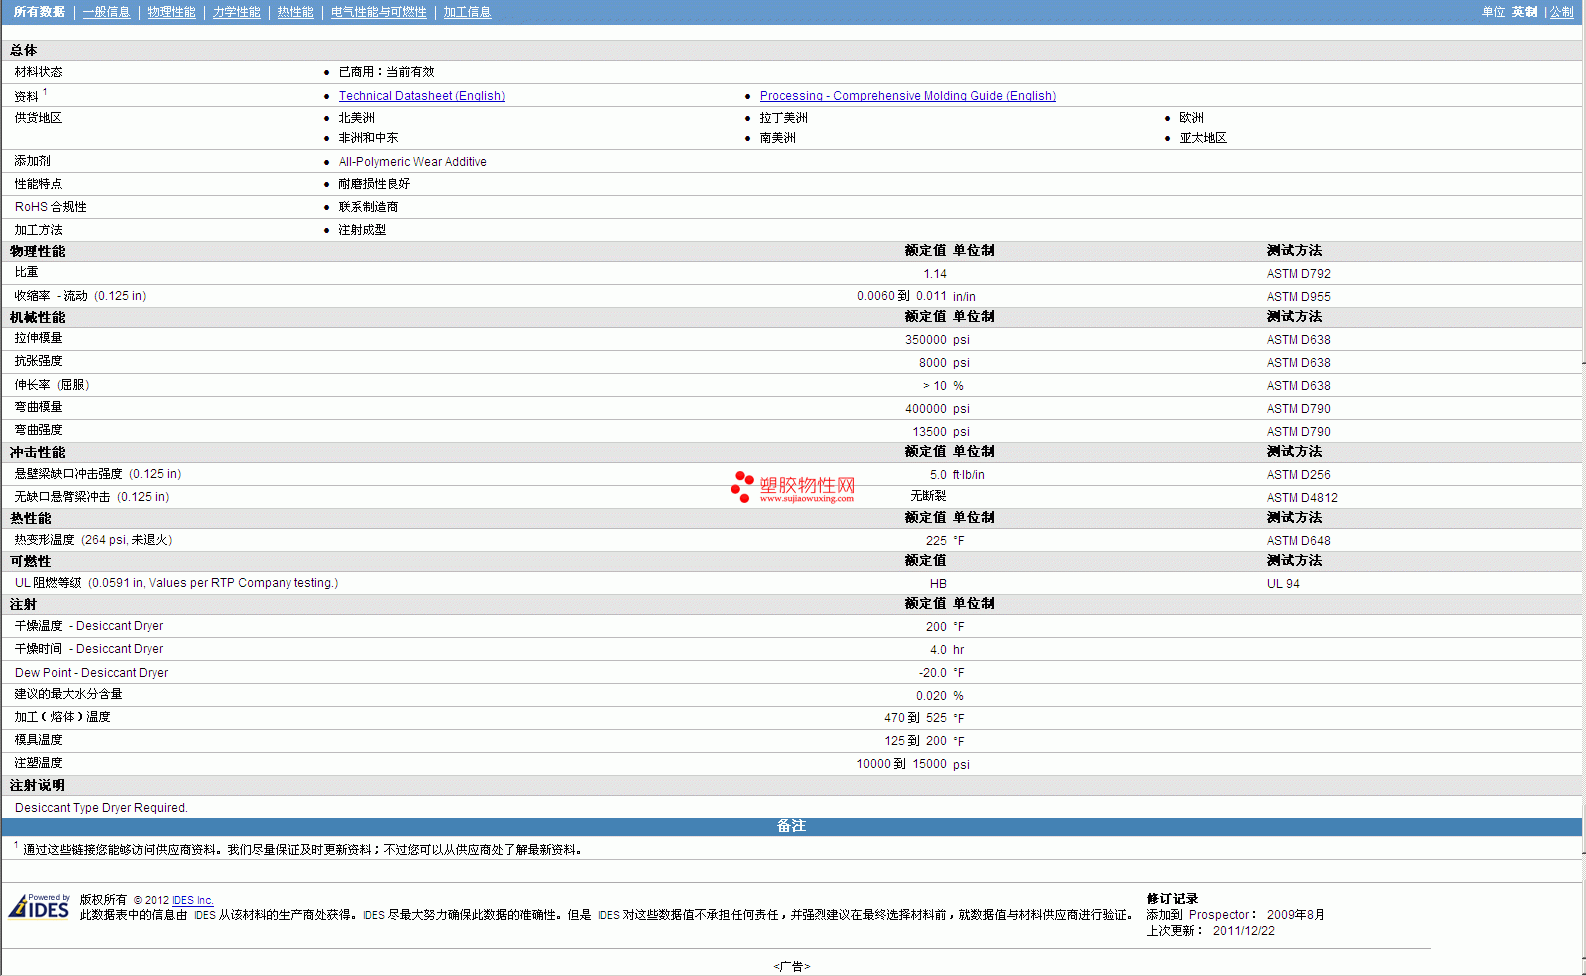Viewport: 1586px width, 976px height.
Task: Click the 悬壁梁缺口冲击强度 row label
Action: [97, 474]
